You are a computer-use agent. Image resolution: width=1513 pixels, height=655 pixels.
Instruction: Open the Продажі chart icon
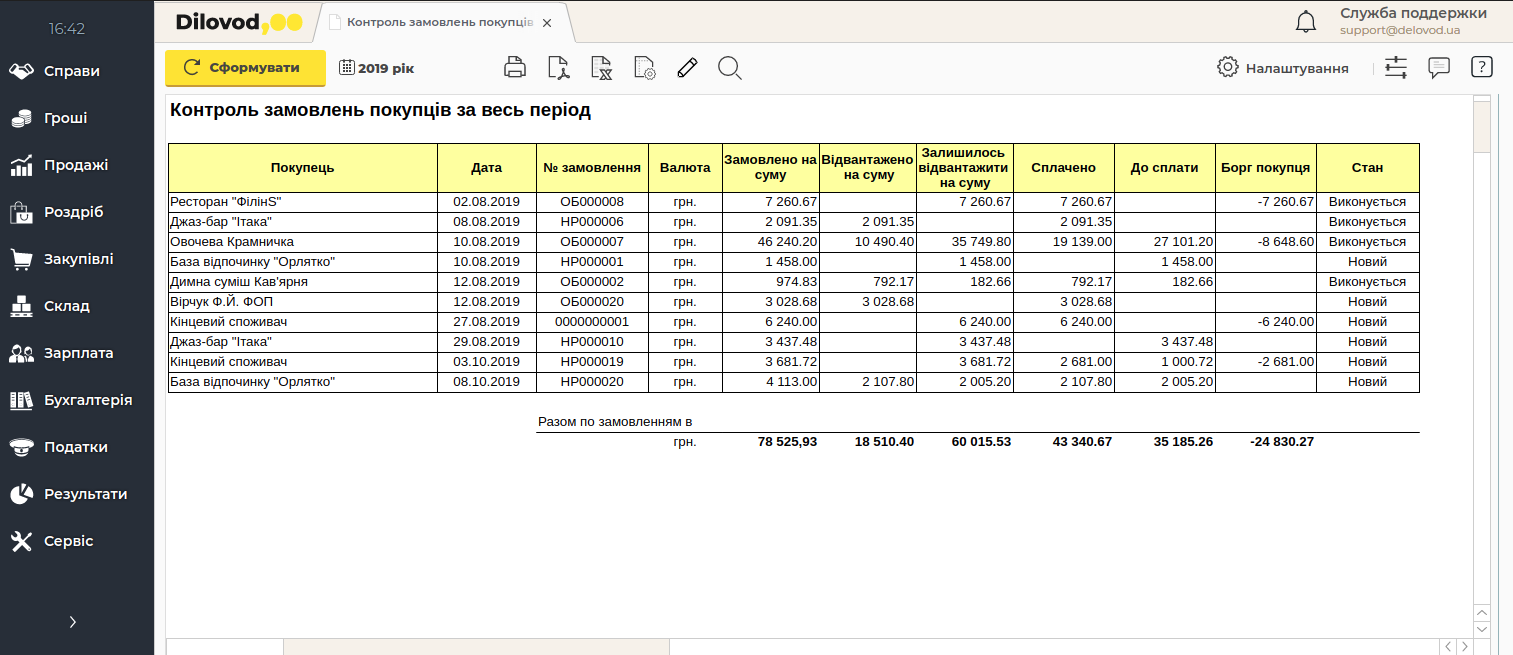(x=22, y=165)
